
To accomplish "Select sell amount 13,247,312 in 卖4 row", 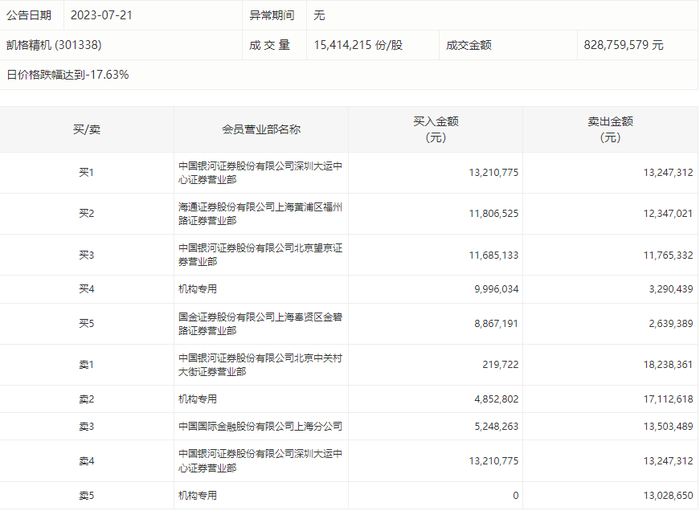I will click(668, 461).
